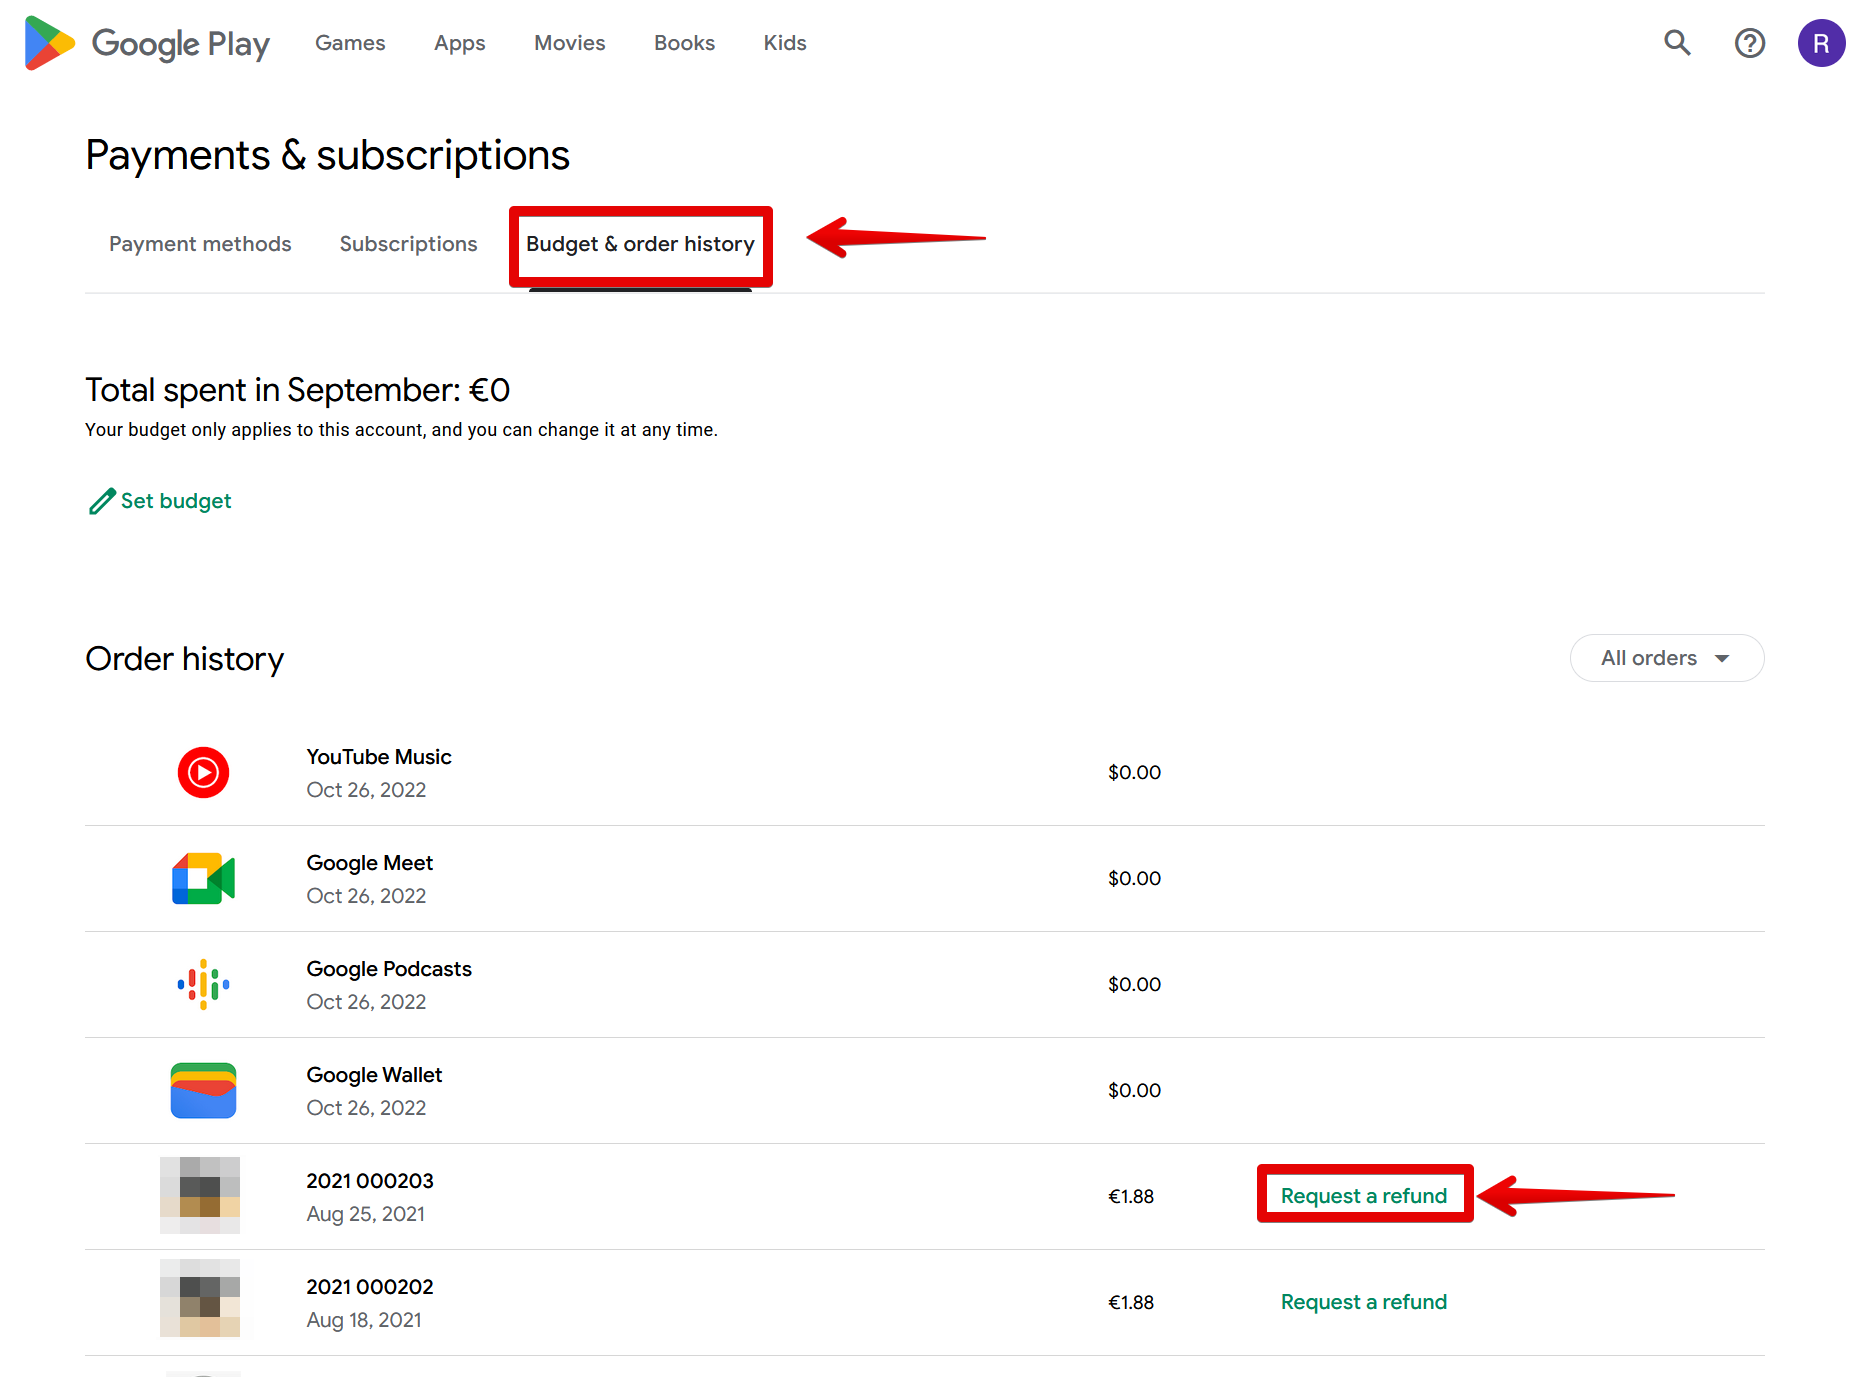
Task: Open the blurred thumbnail for order 2021 000203
Action: [x=200, y=1195]
